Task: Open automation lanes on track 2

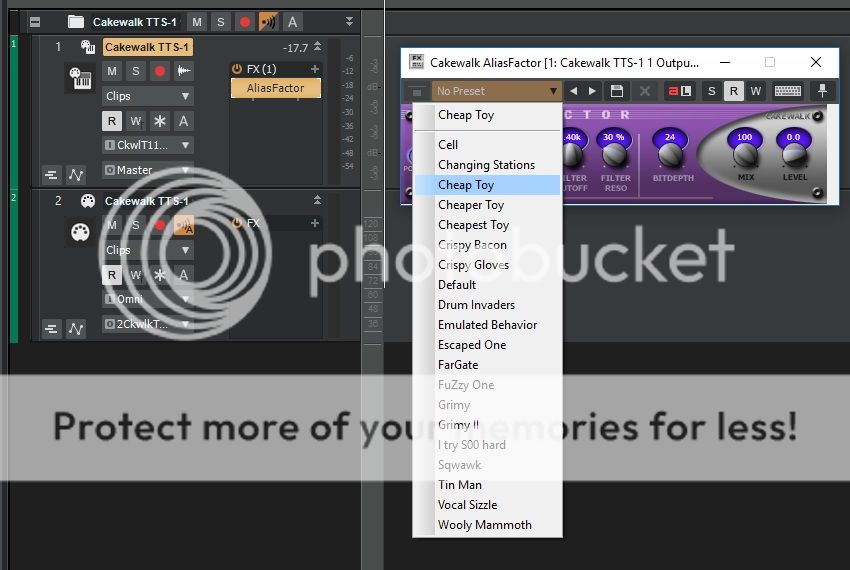Action: point(77,329)
